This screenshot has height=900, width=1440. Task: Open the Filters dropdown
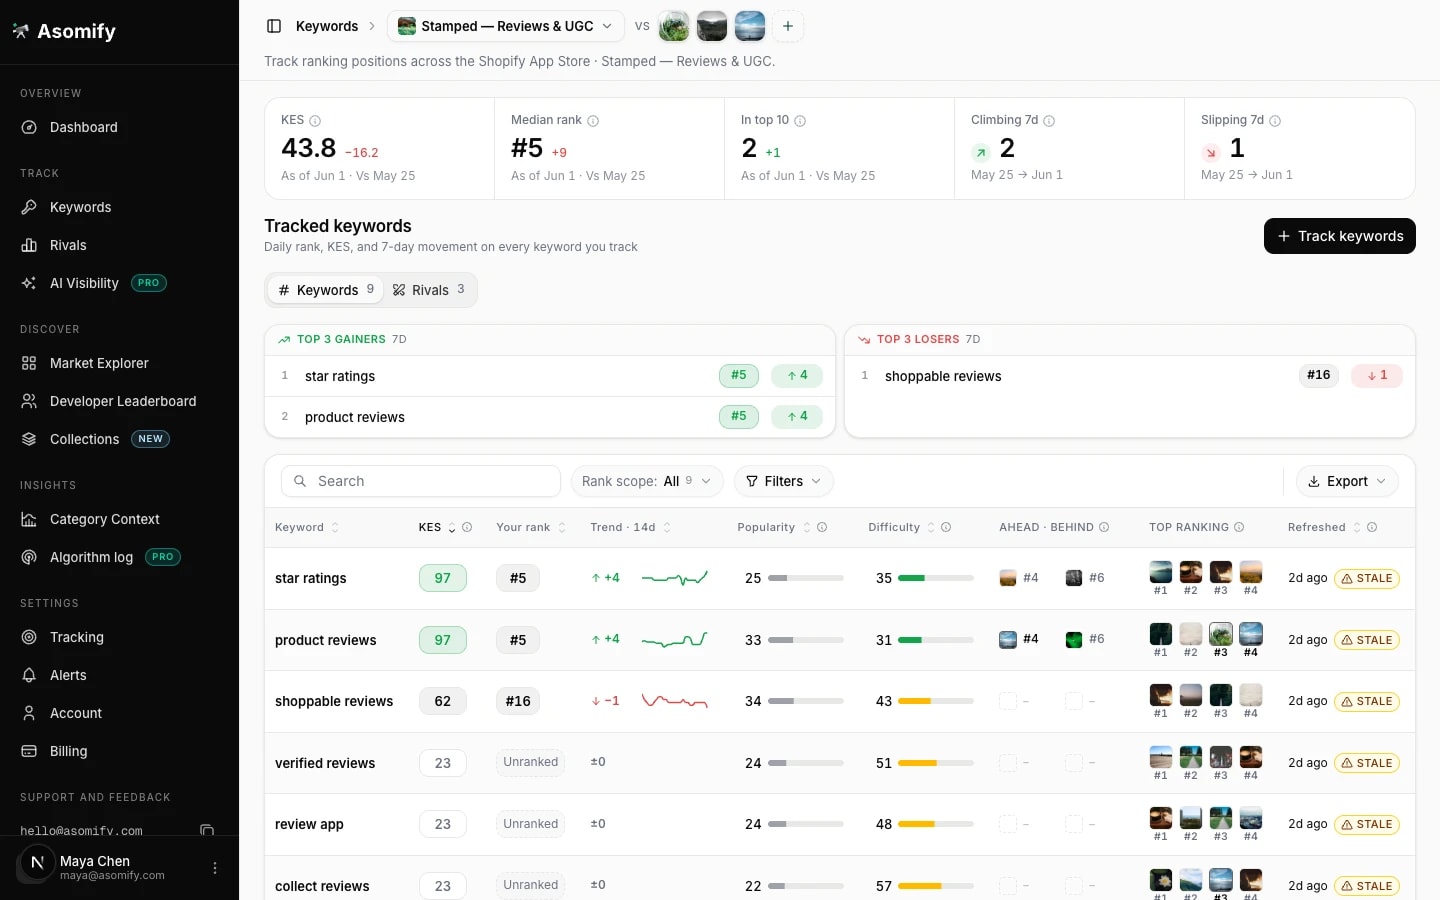(x=784, y=481)
